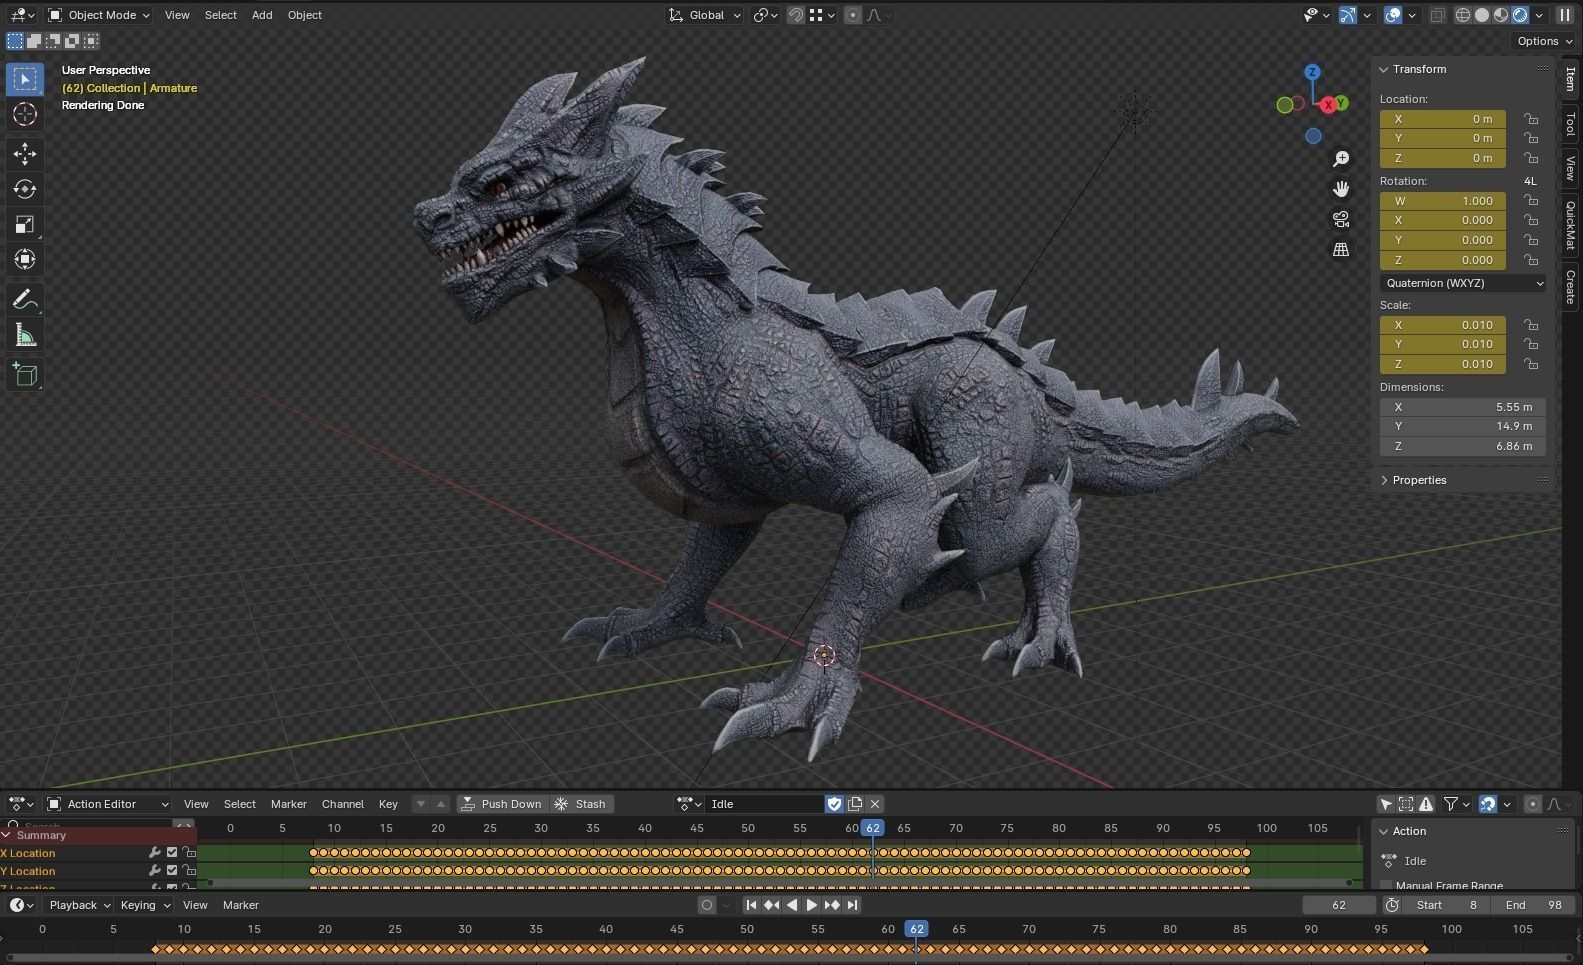
Task: Create a new copy of Idle action
Action: pos(855,804)
